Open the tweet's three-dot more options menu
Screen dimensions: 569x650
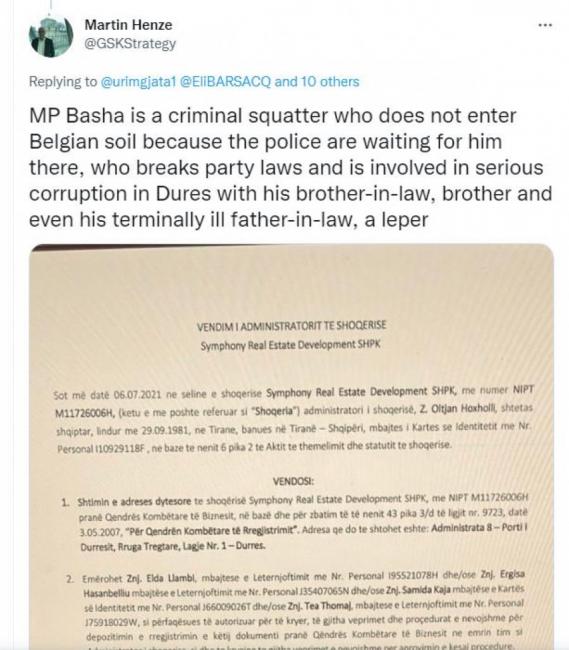coord(545,25)
